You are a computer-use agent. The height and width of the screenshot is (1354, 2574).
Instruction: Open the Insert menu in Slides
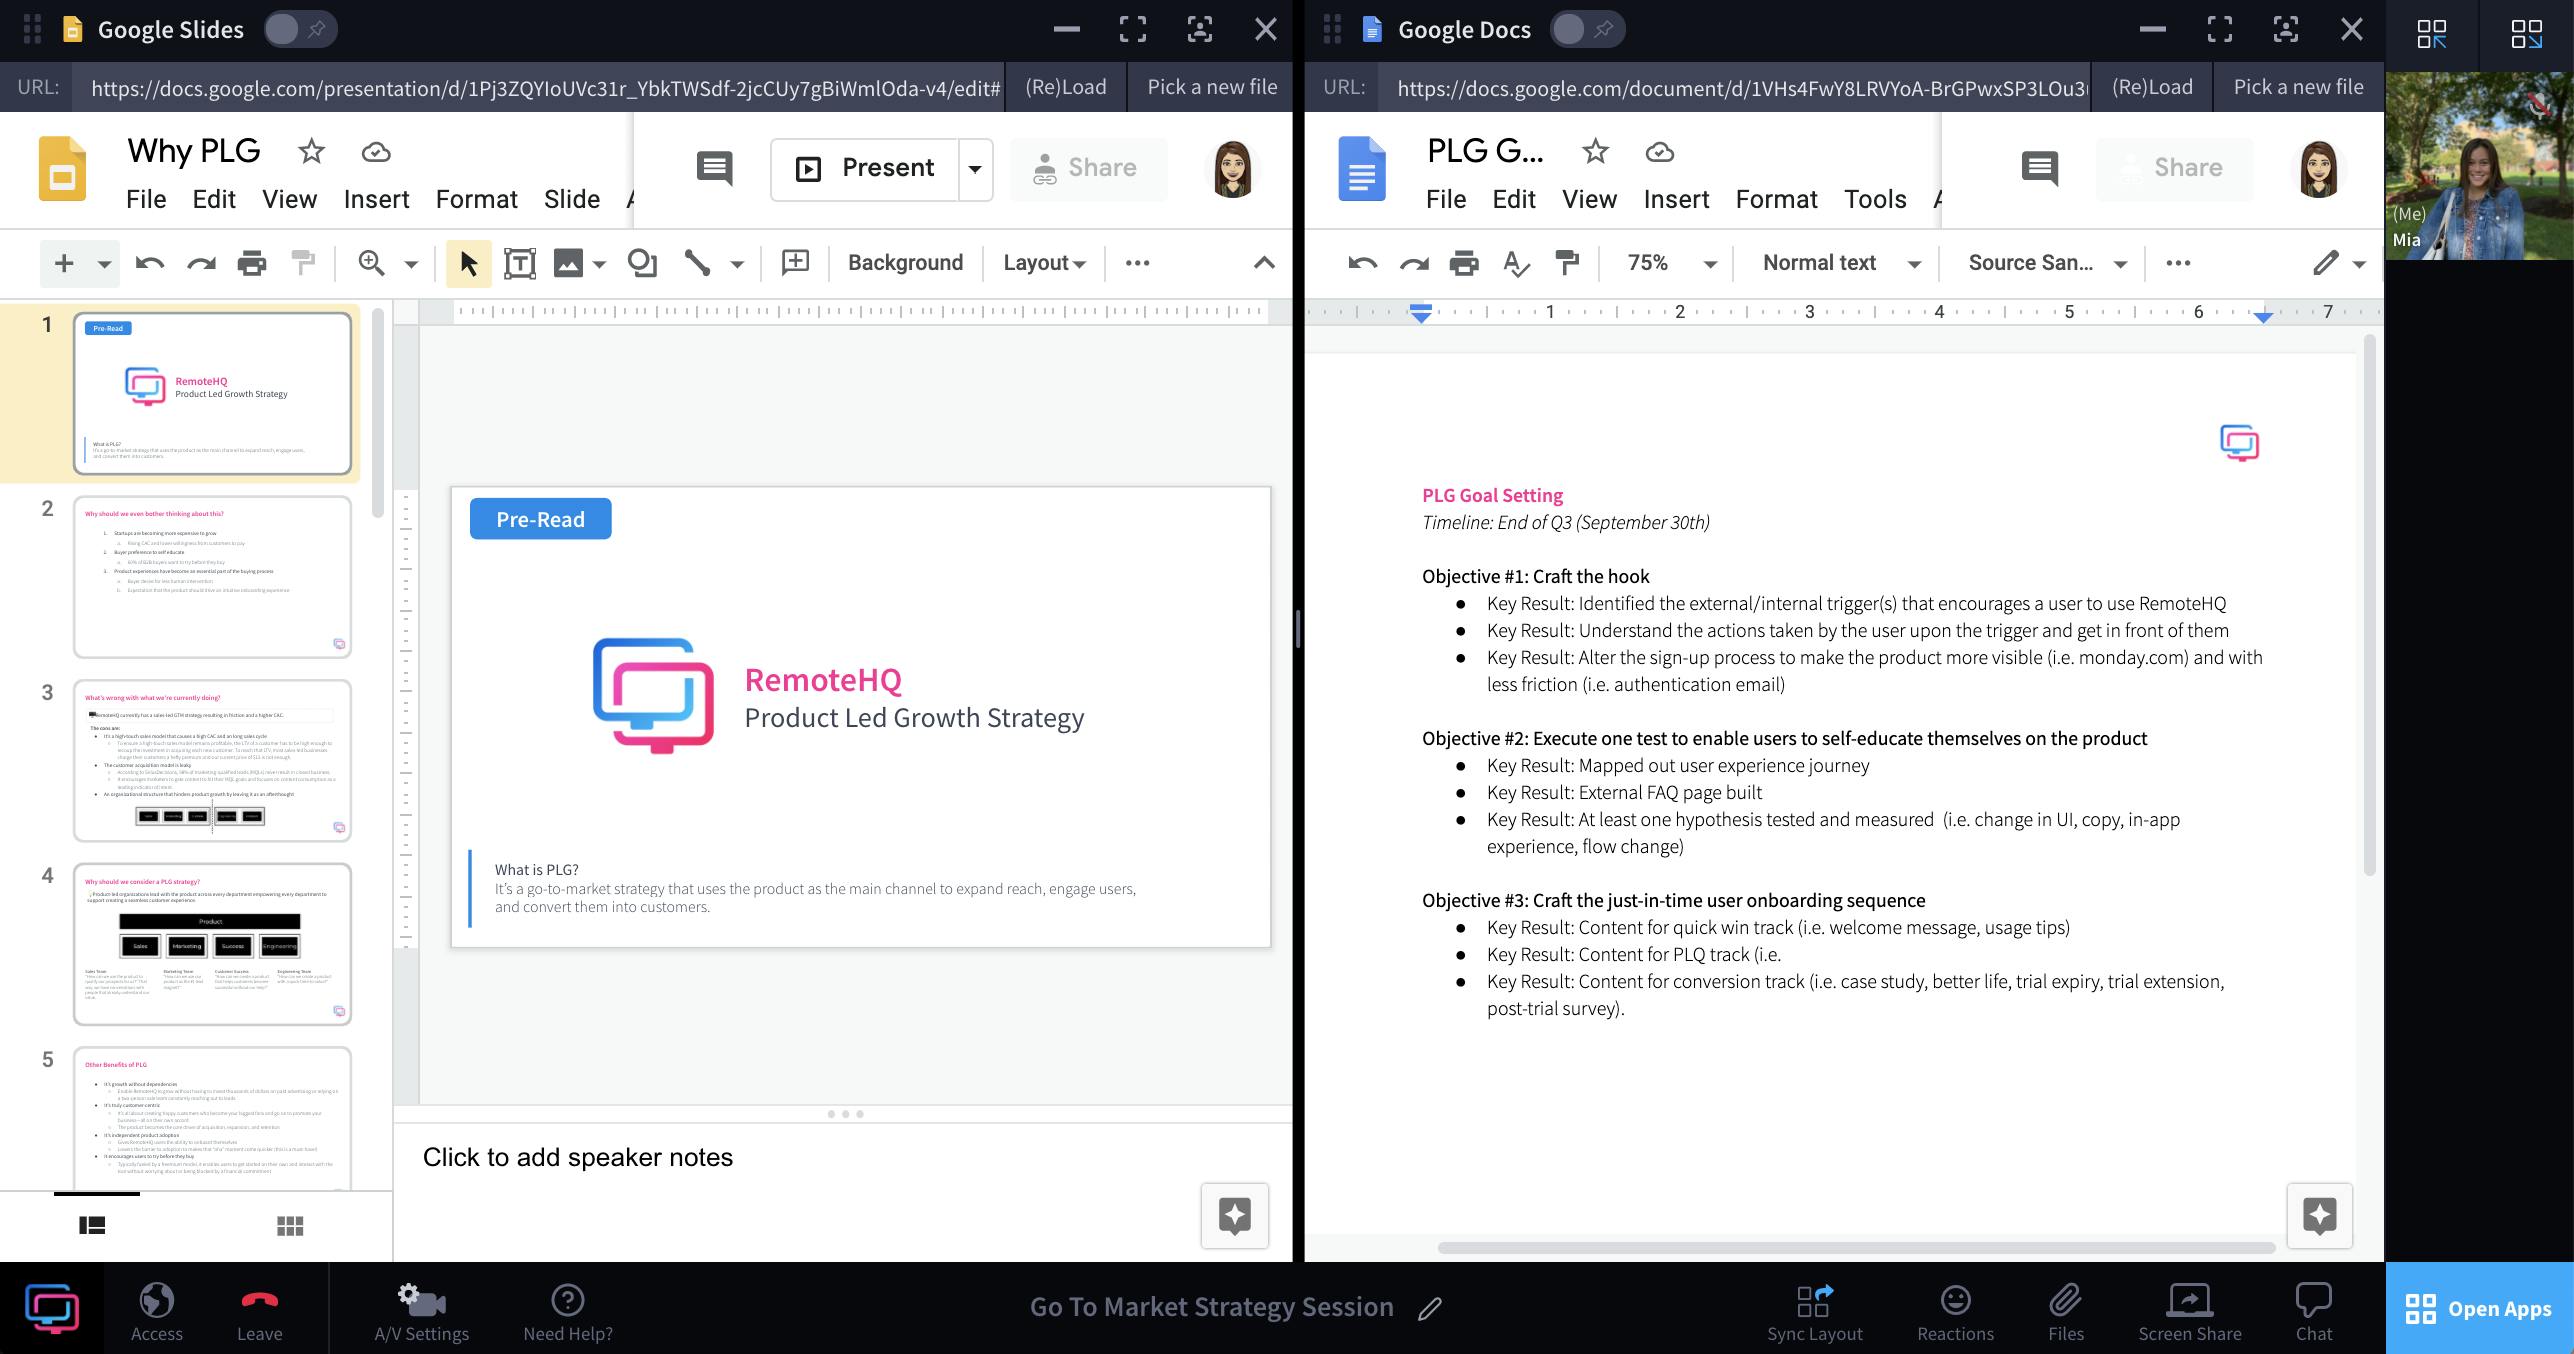click(x=376, y=199)
